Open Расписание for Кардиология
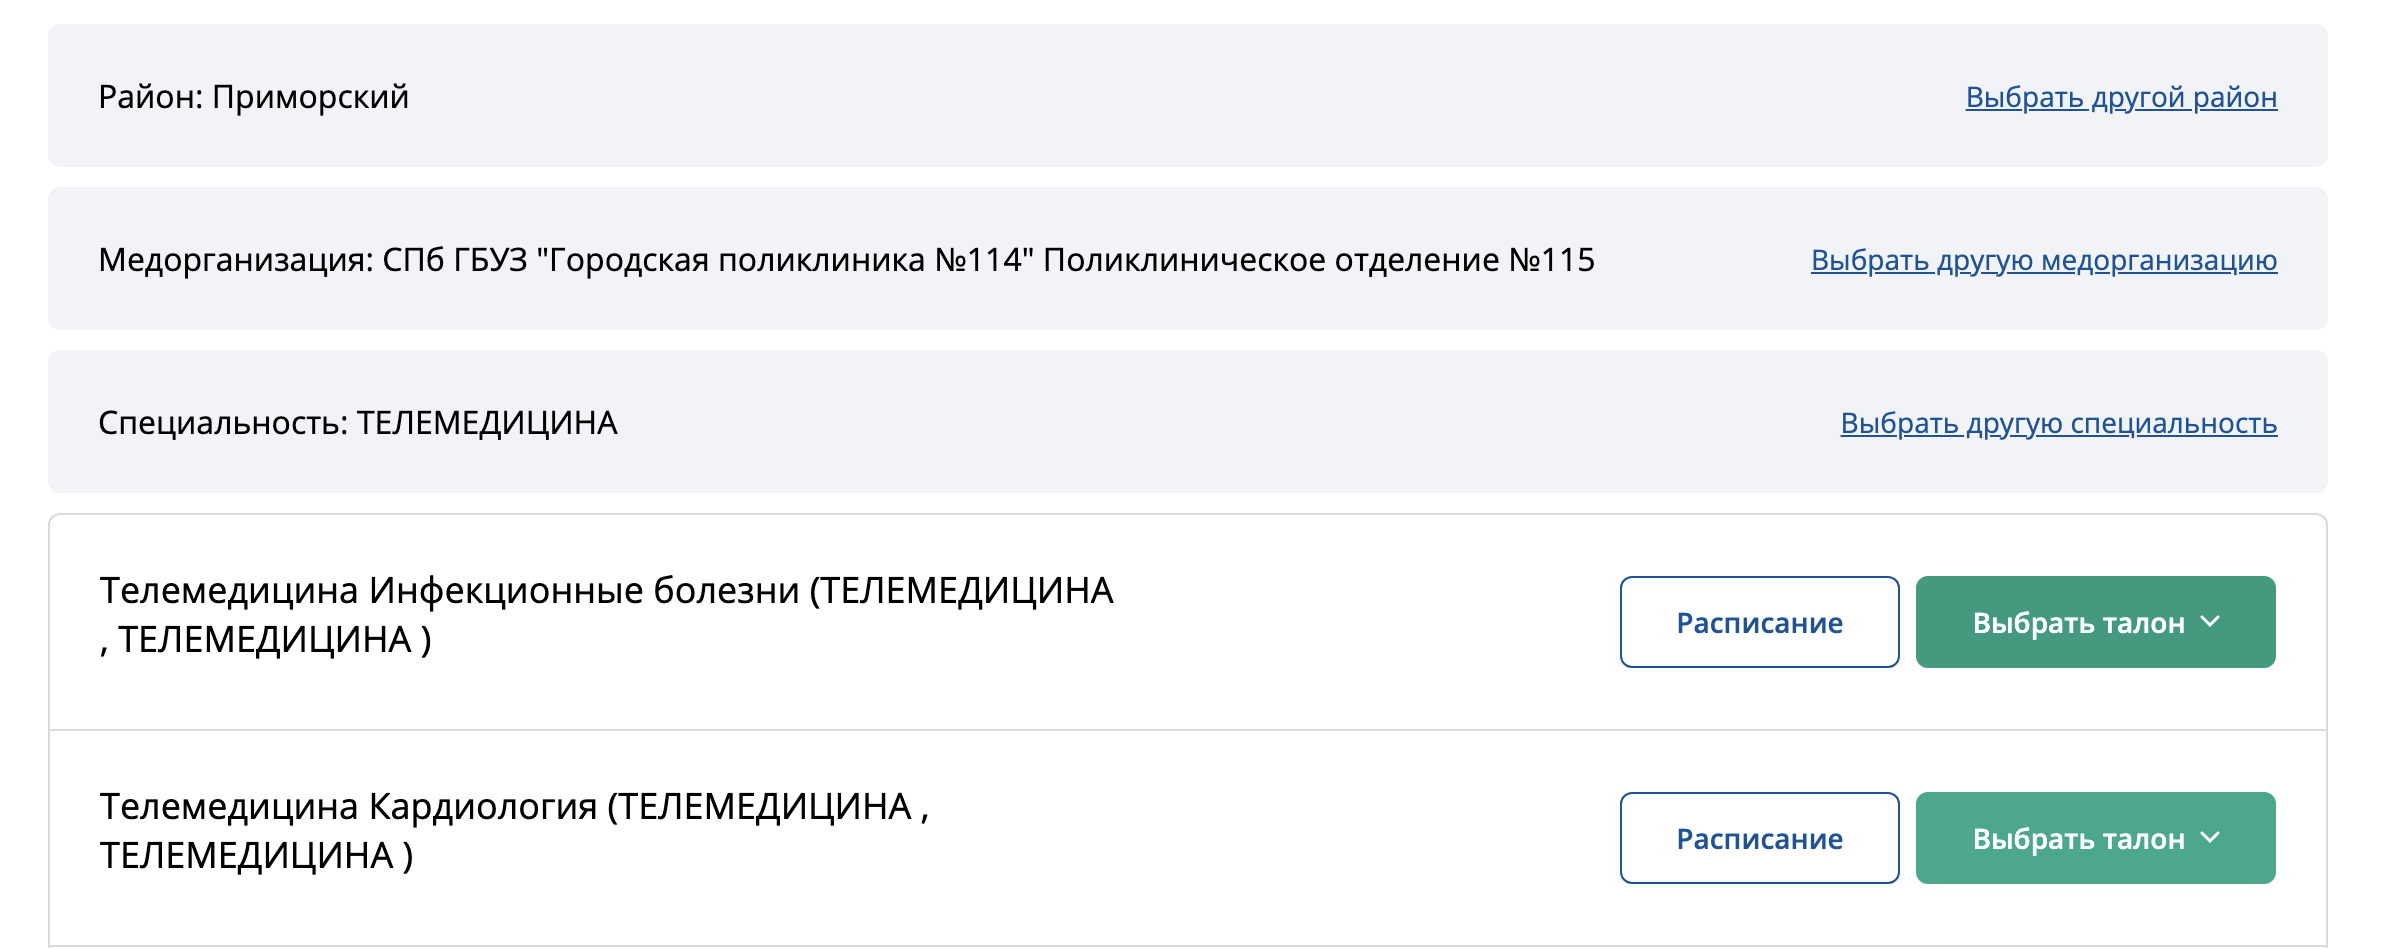This screenshot has height=948, width=2394. [x=1759, y=838]
